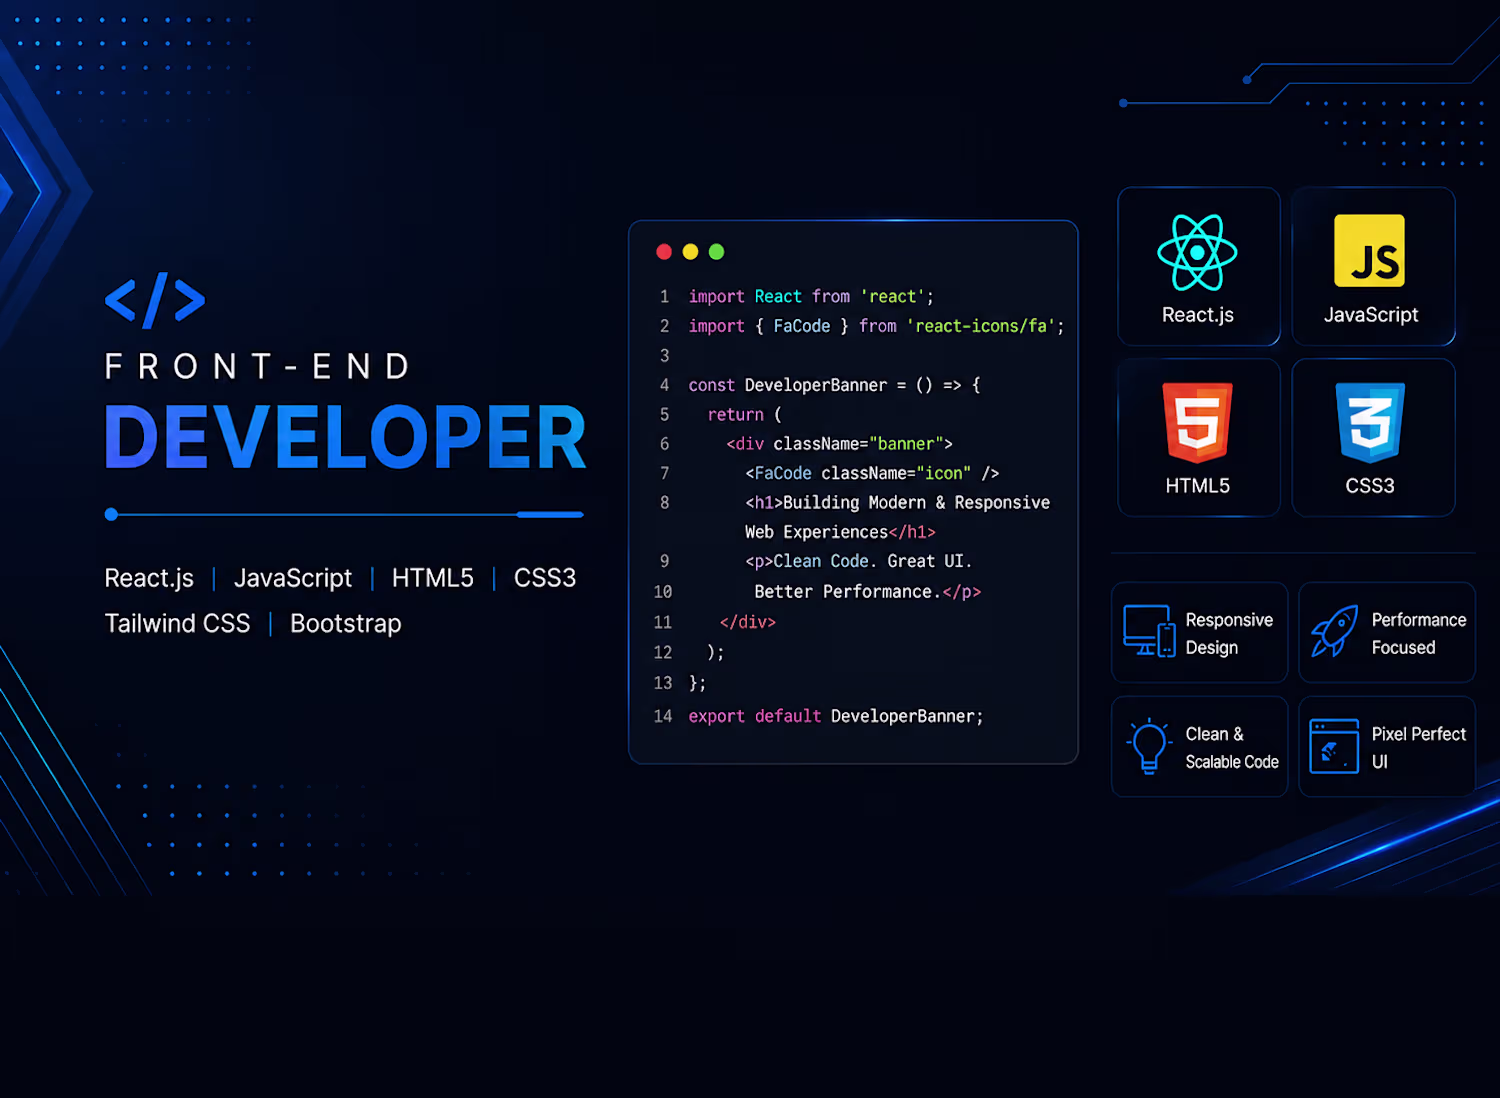Viewport: 1500px width, 1098px height.
Task: Click code text "<p>Clean Code. Great UI."
Action: tap(859, 562)
